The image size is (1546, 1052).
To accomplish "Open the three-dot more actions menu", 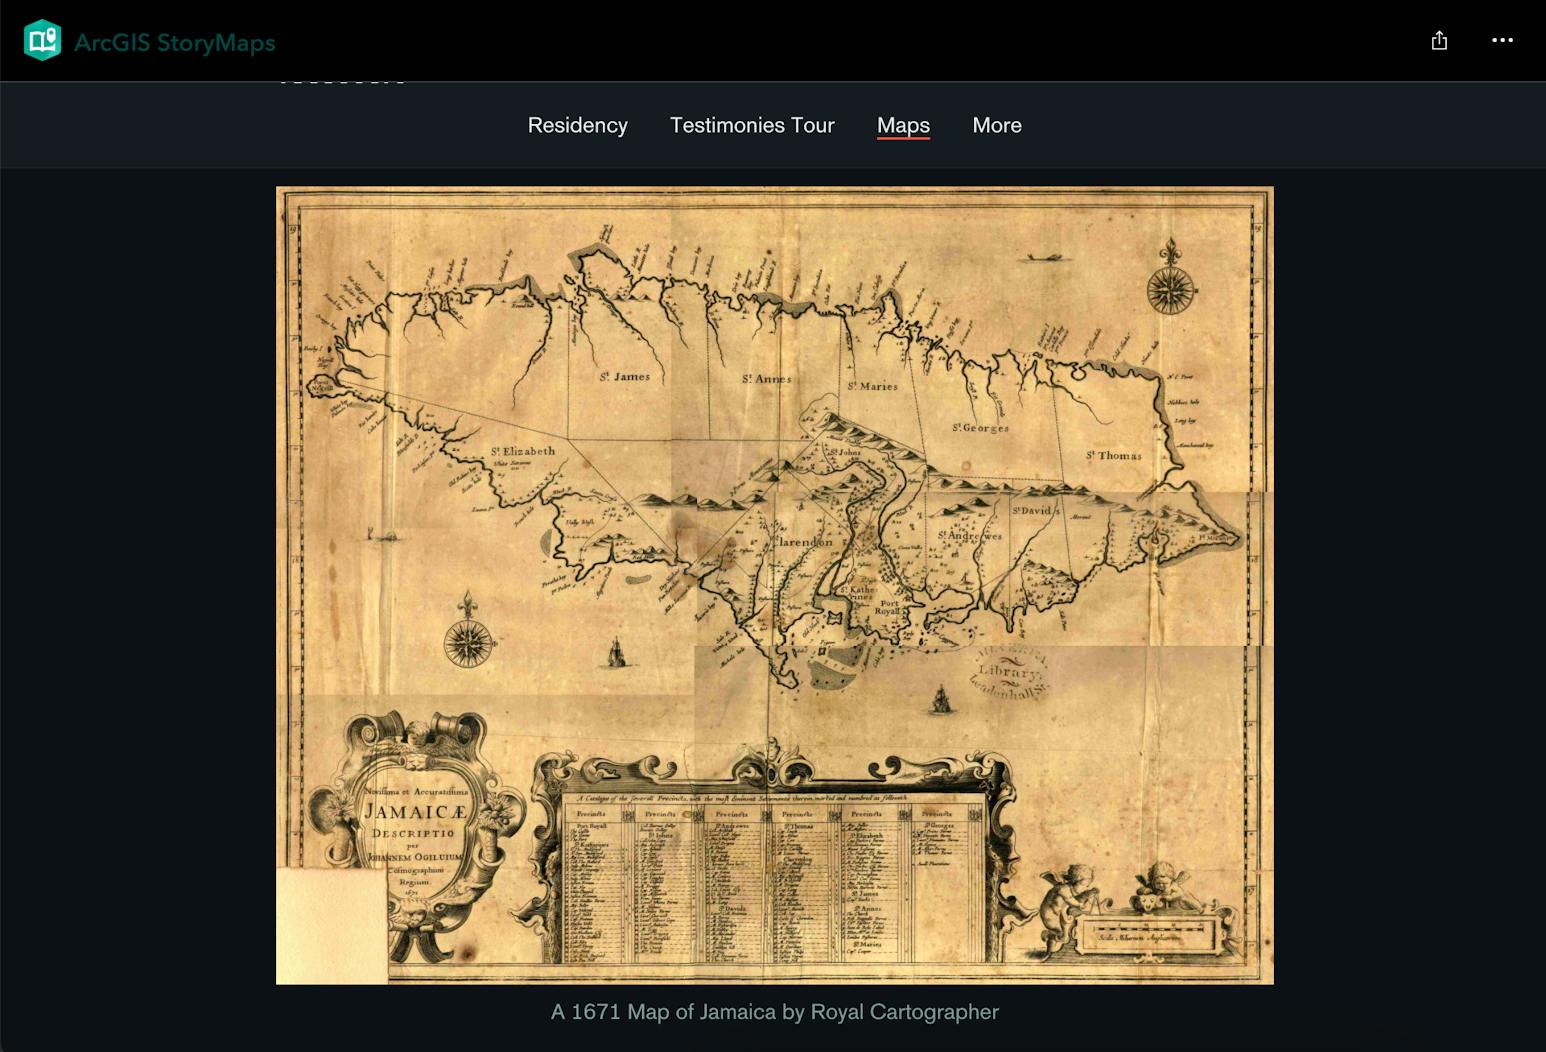I will point(1502,40).
